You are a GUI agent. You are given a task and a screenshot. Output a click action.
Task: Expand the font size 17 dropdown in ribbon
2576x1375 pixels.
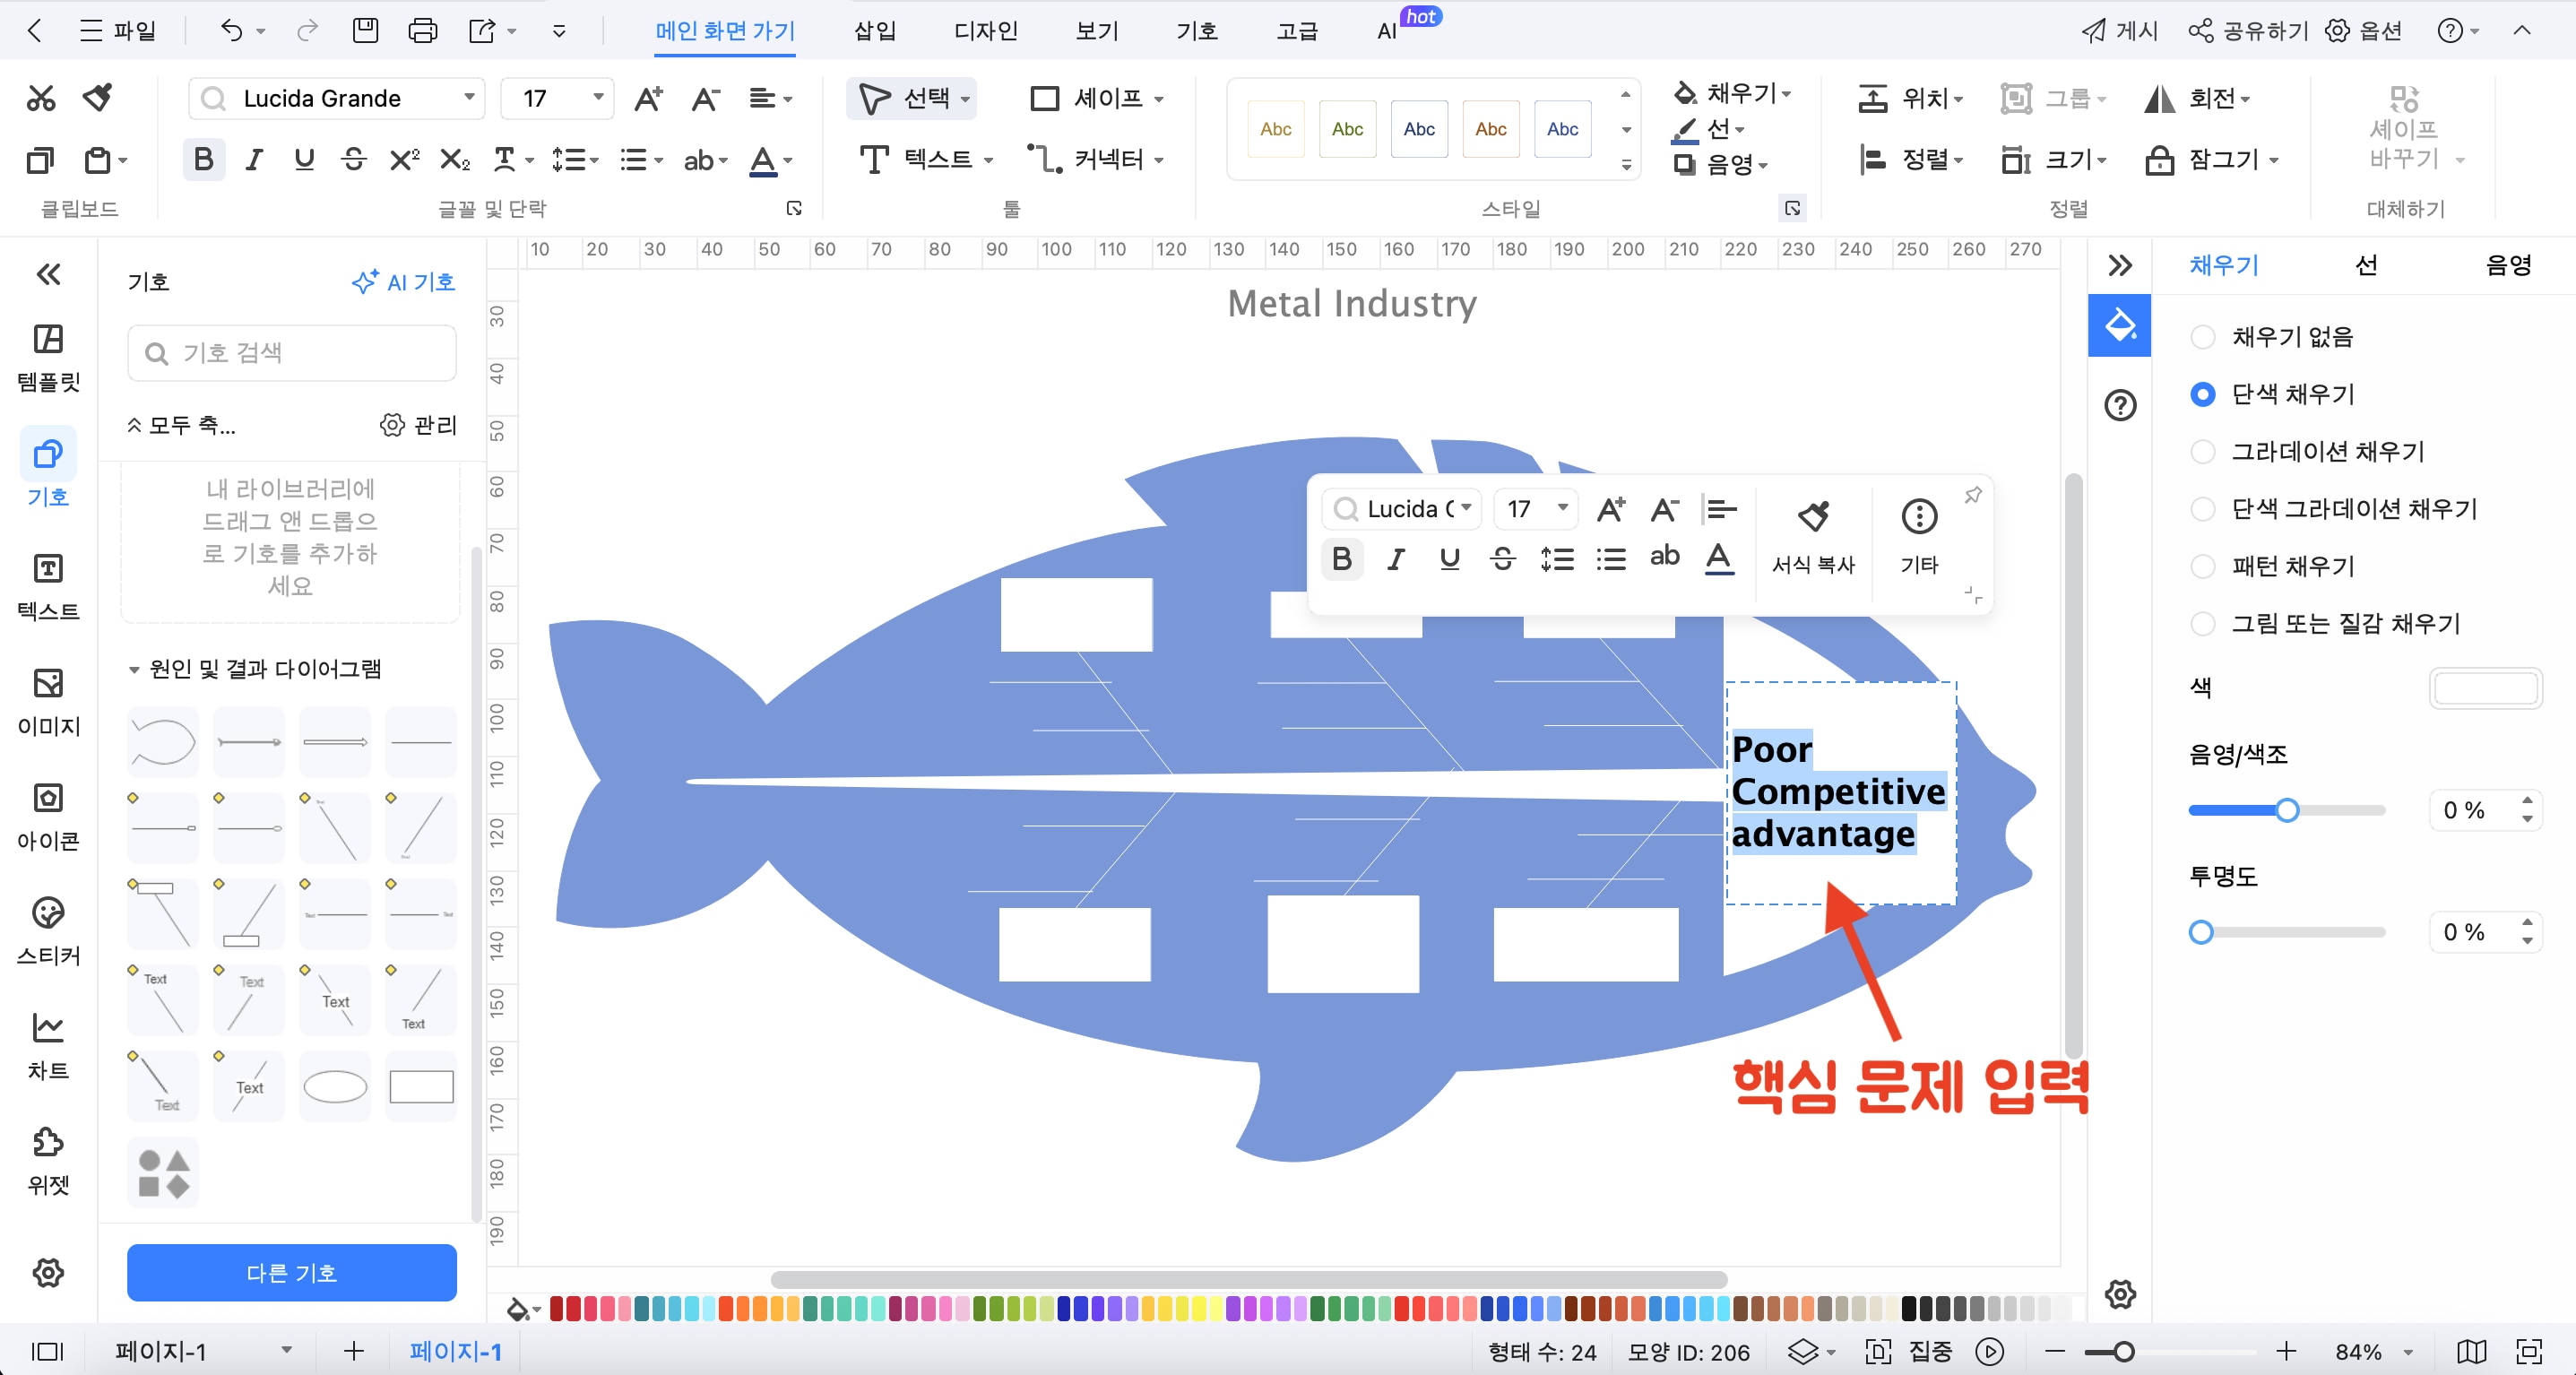coord(598,98)
